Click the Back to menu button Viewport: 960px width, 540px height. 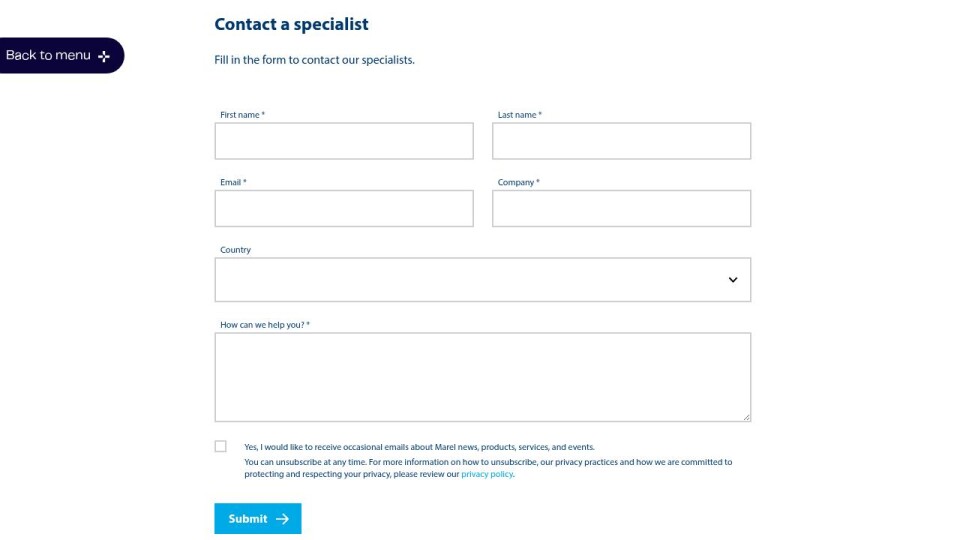(62, 56)
